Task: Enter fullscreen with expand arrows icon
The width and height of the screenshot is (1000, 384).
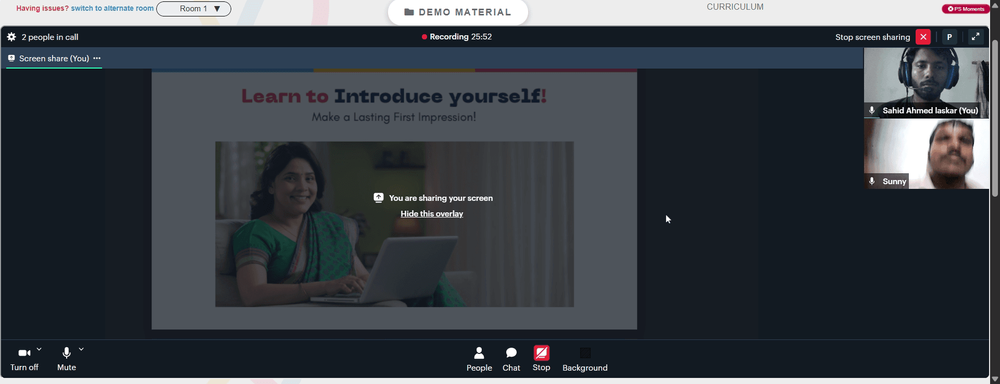Action: tap(975, 37)
